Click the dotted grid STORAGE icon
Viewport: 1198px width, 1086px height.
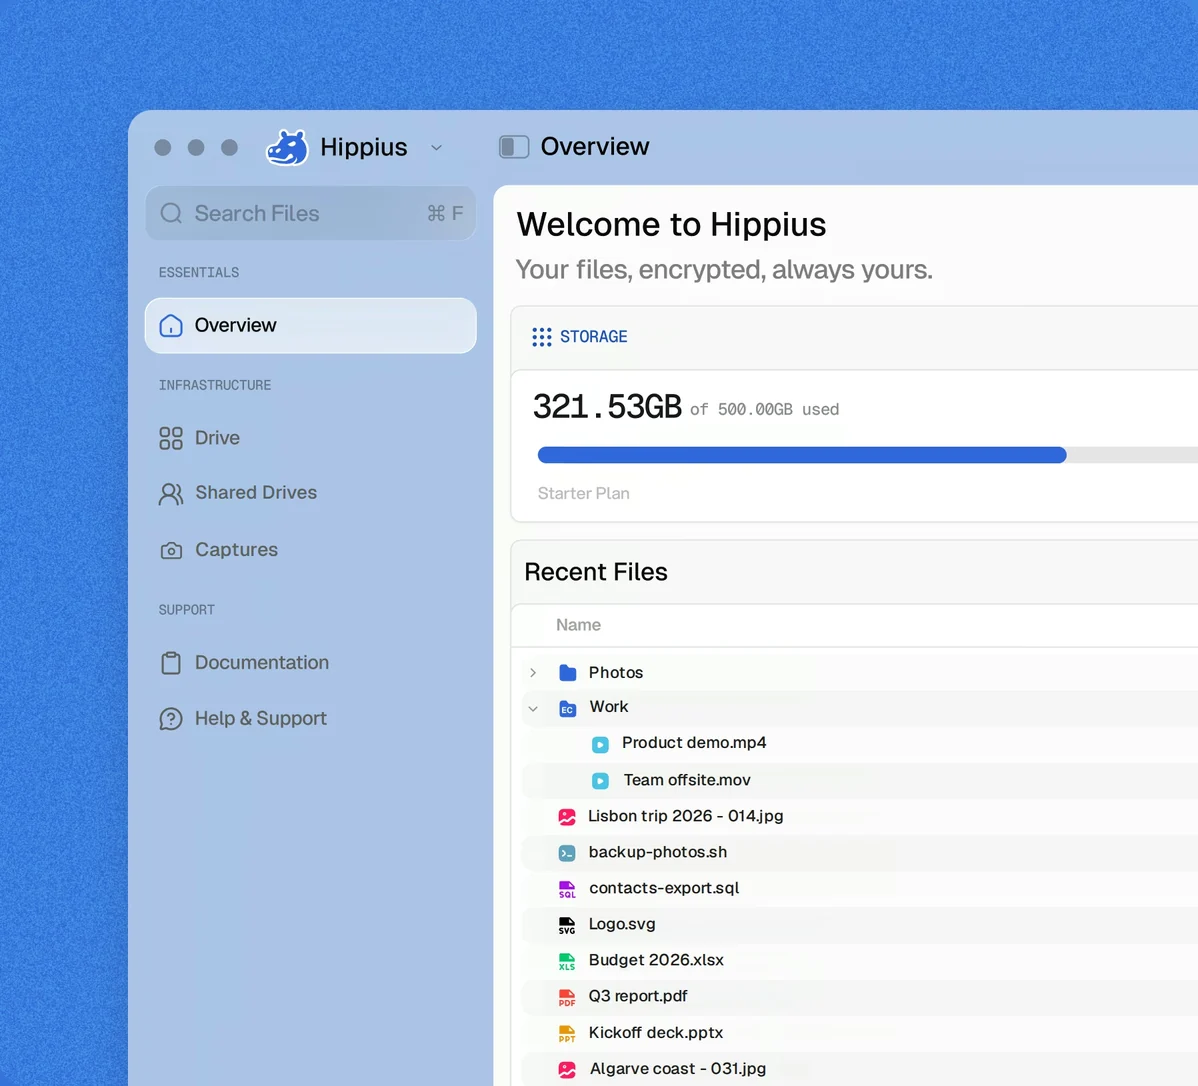(x=542, y=337)
